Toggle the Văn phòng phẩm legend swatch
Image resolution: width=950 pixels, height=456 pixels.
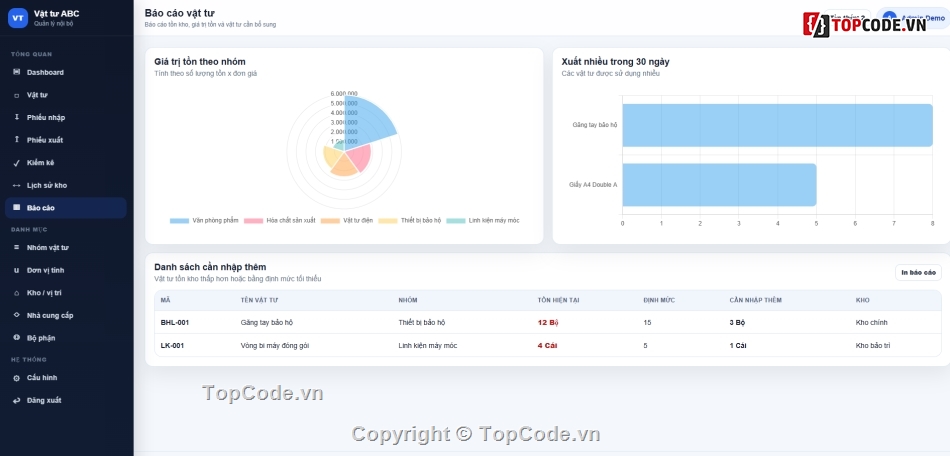pyautogui.click(x=179, y=221)
